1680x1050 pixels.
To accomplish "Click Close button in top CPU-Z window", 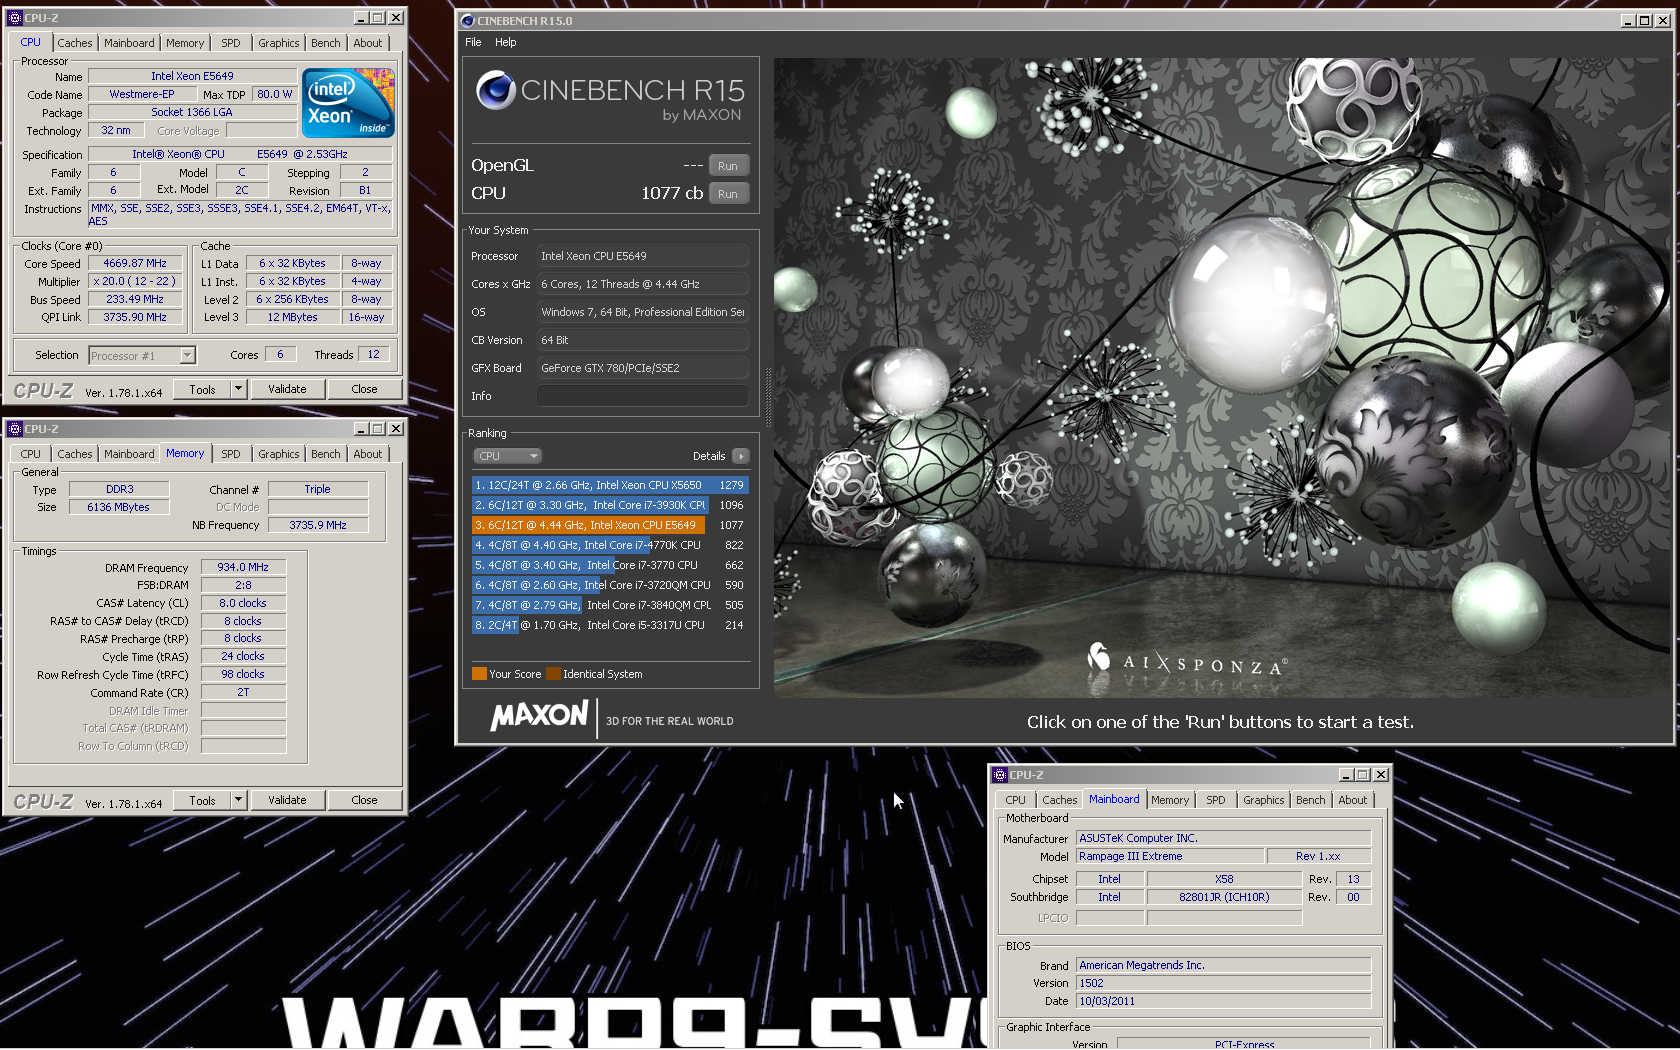I will (x=364, y=389).
